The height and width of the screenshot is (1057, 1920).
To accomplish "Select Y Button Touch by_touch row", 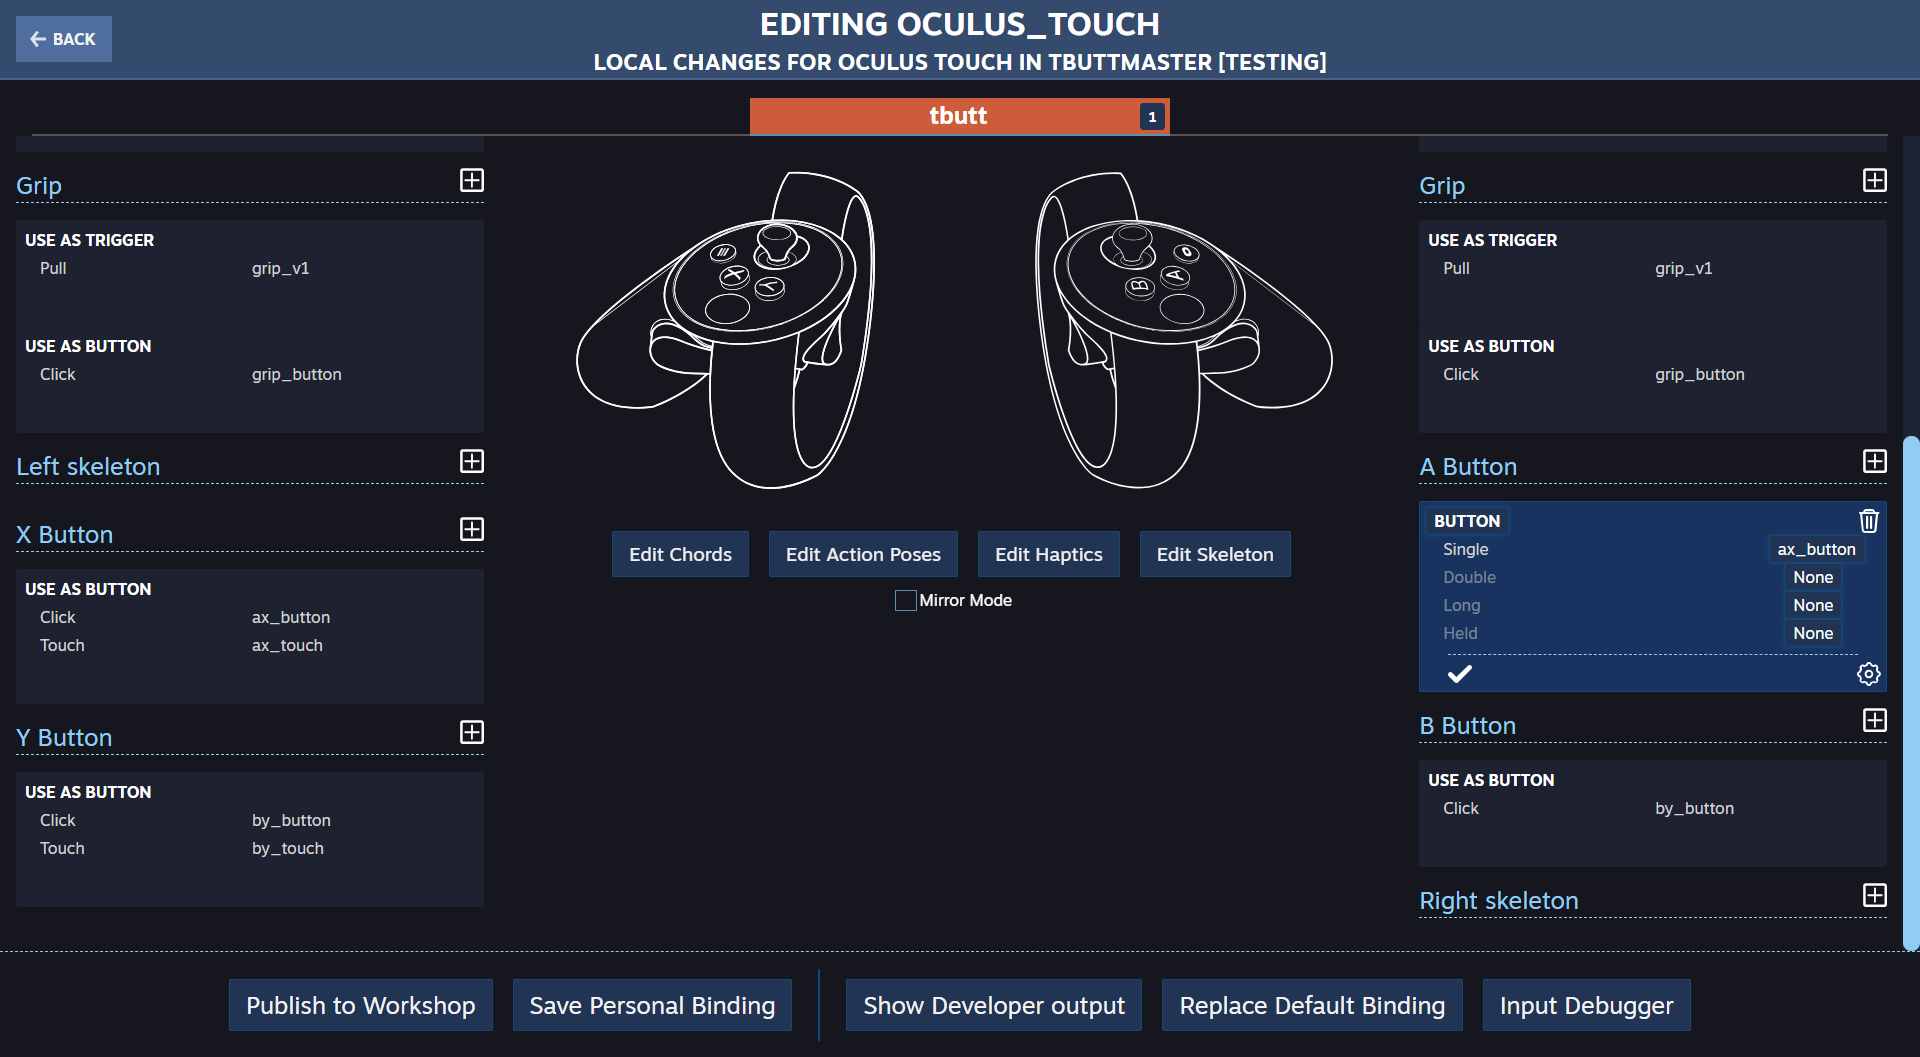I will tap(250, 848).
